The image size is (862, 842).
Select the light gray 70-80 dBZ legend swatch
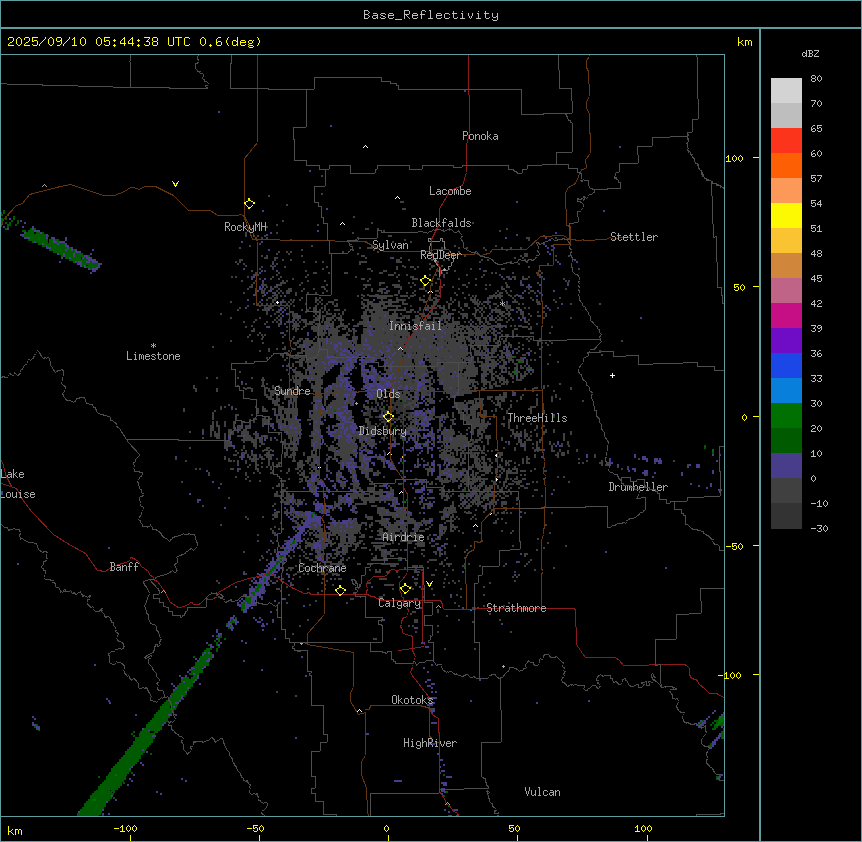pos(786,90)
